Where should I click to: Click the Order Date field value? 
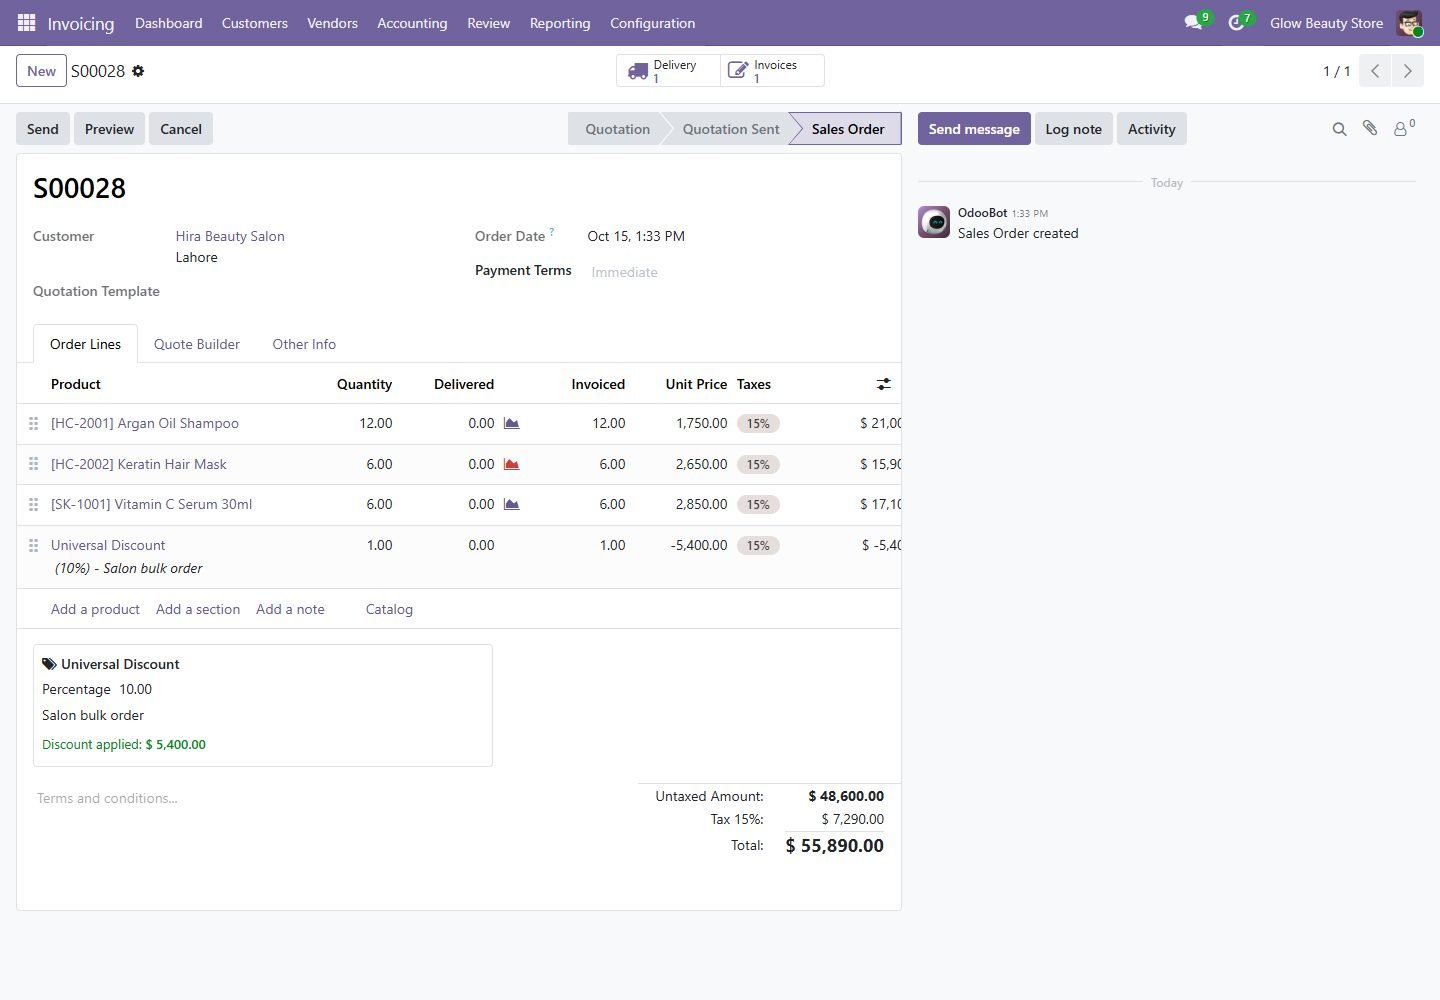tap(636, 236)
